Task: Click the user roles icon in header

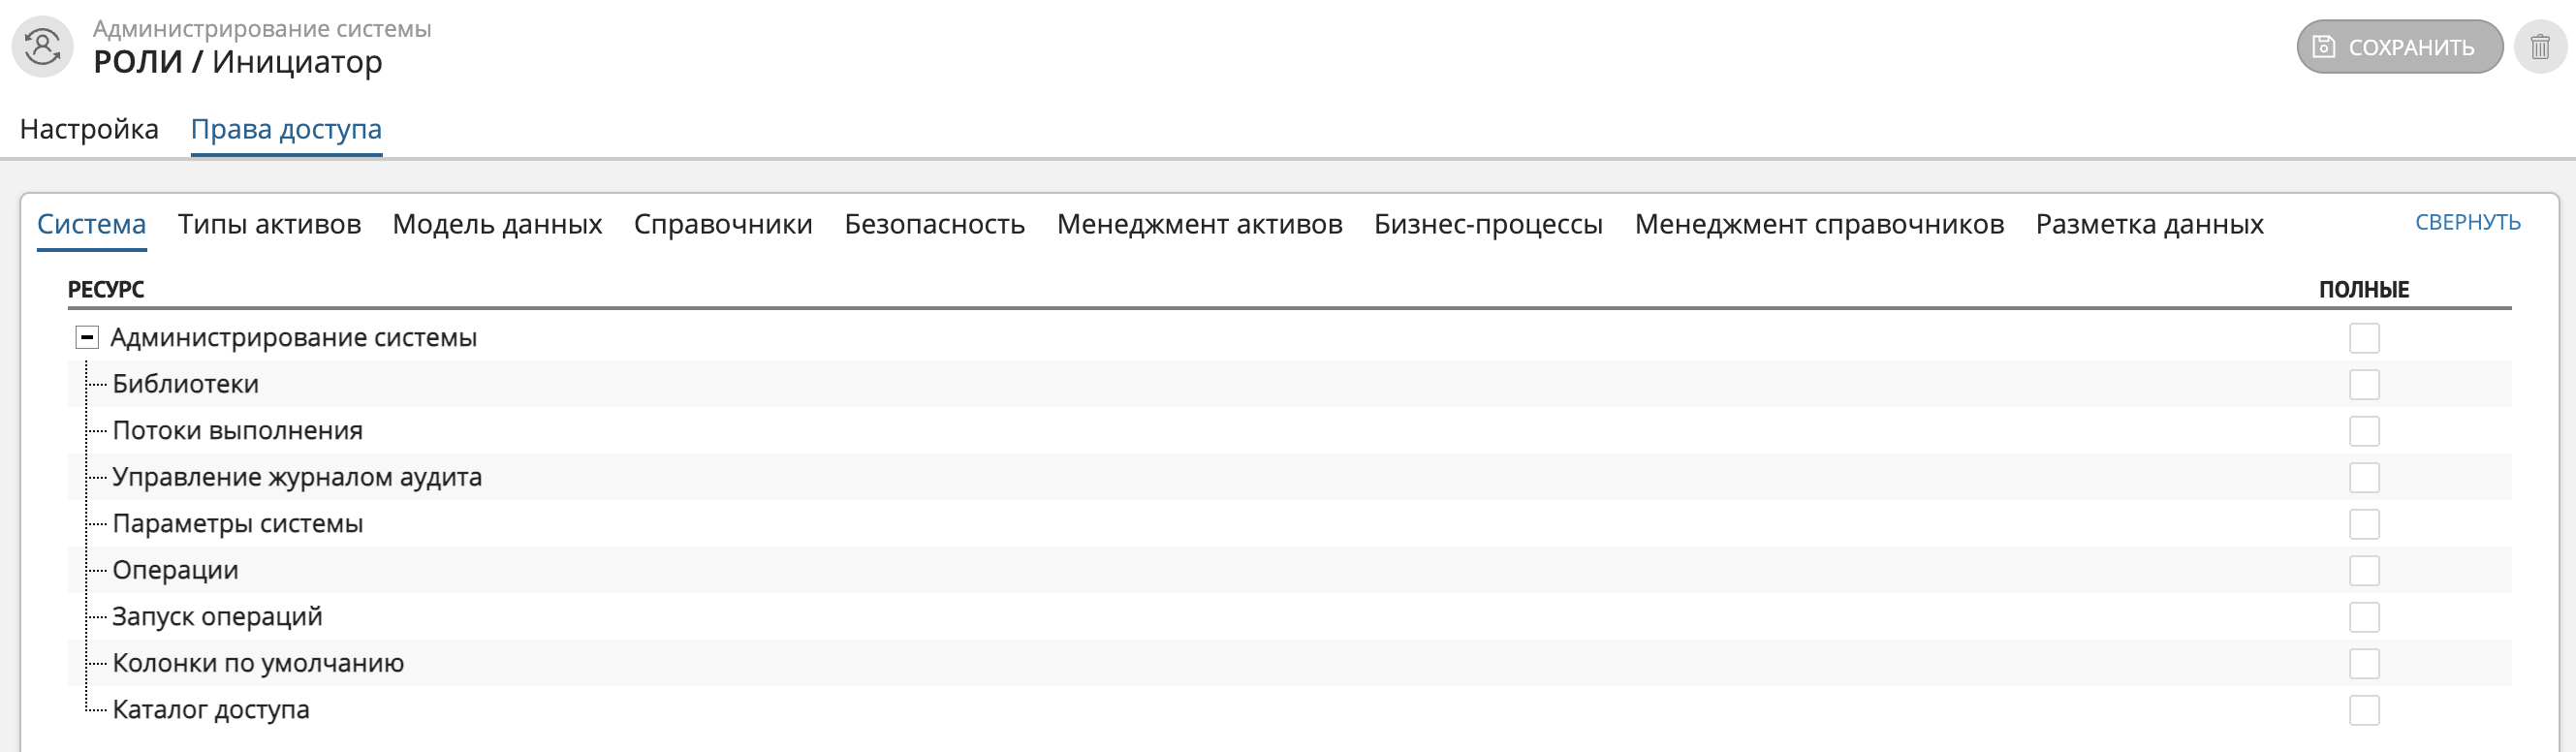Action: 42,47
